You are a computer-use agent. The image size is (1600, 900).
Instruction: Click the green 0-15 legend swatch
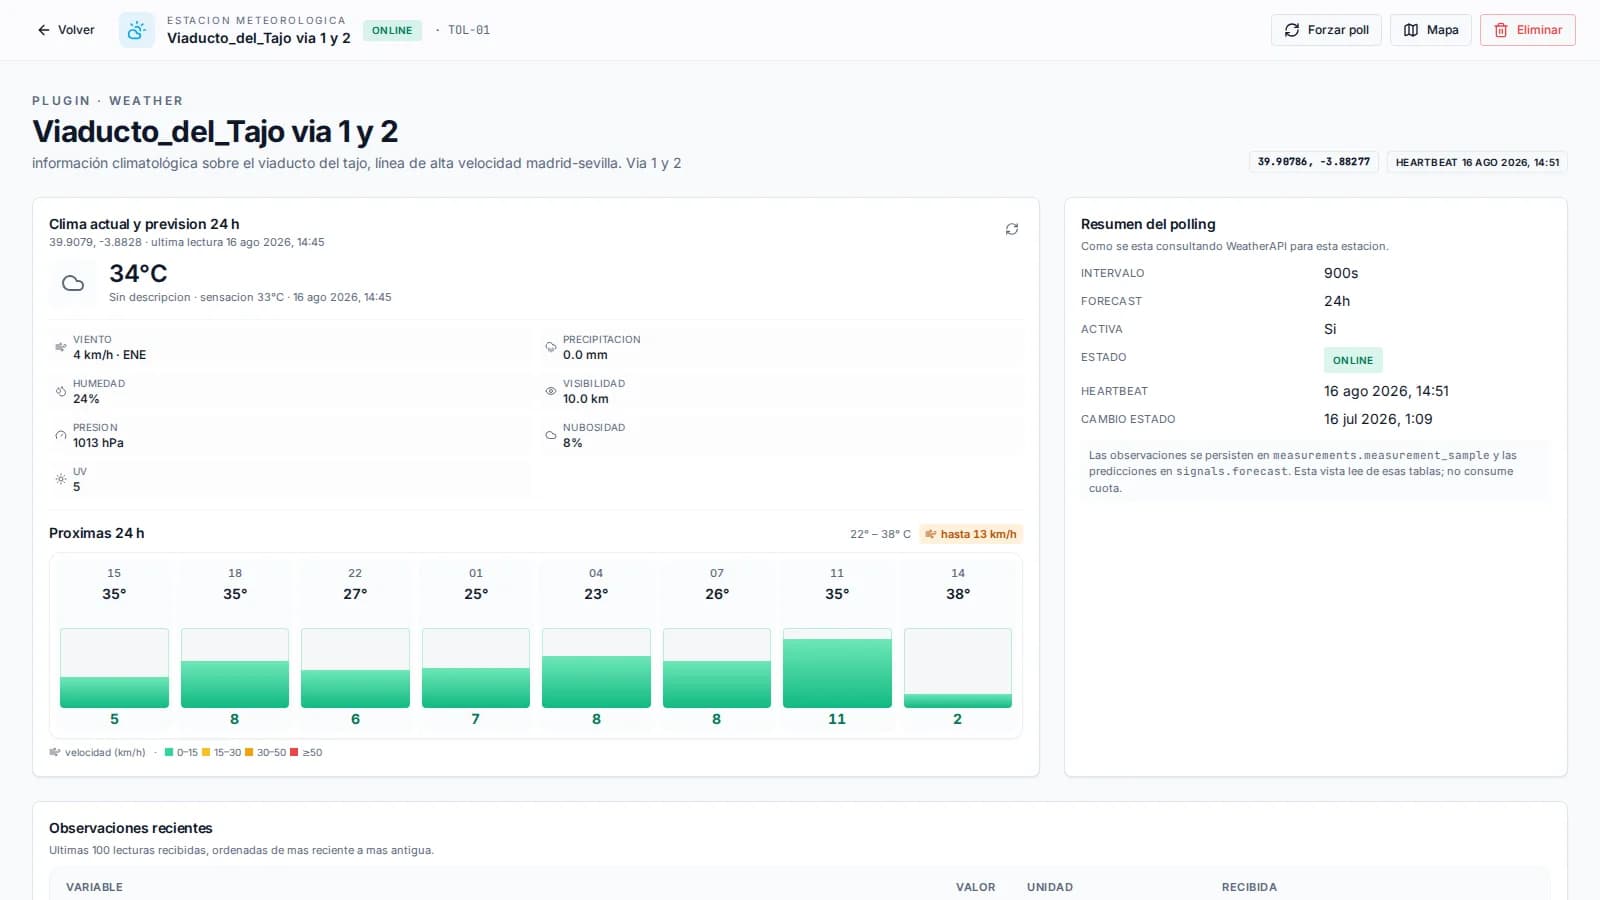point(169,752)
